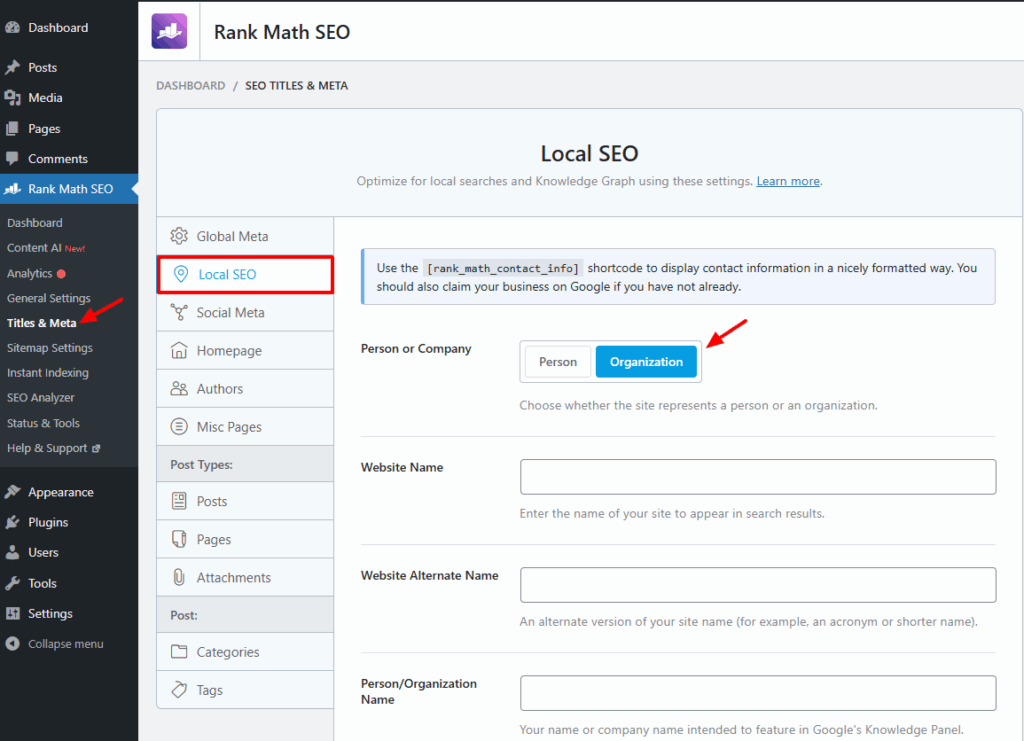Screen dimensions: 1024x741
Task: Click the Tags label icon
Action: (179, 689)
